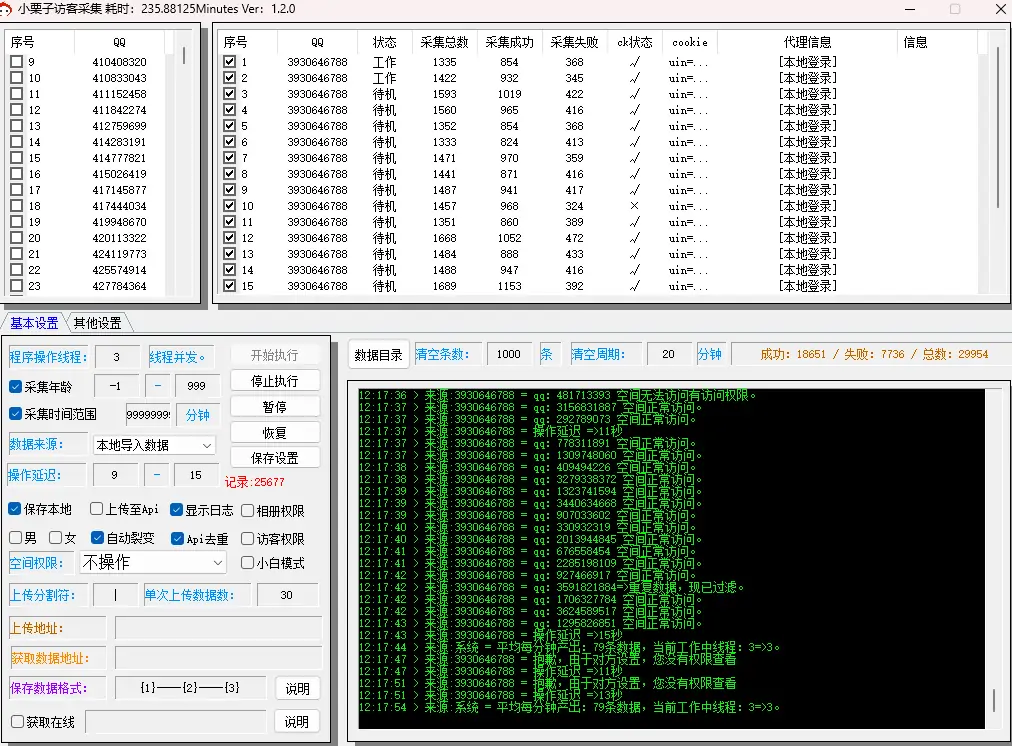This screenshot has width=1012, height=746.
Task: Disable the 保存本地 checkbox
Action: 15,509
